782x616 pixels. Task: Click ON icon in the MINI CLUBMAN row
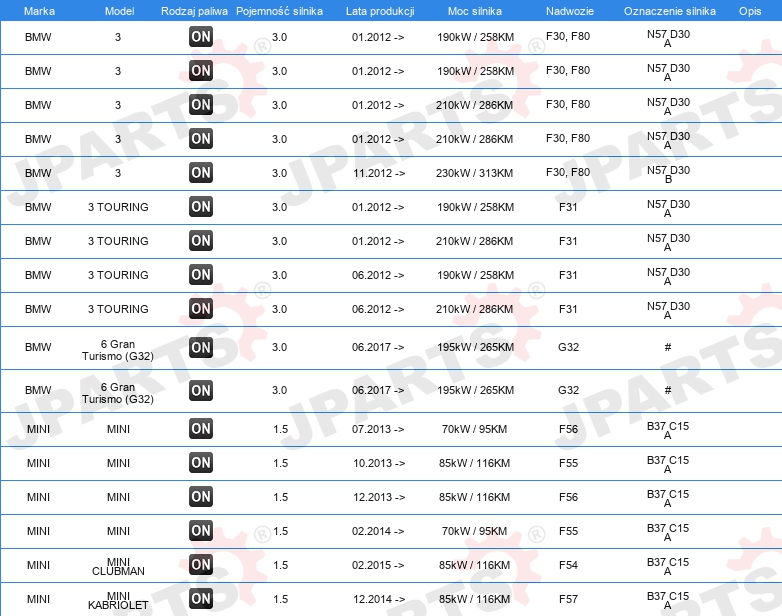(201, 564)
